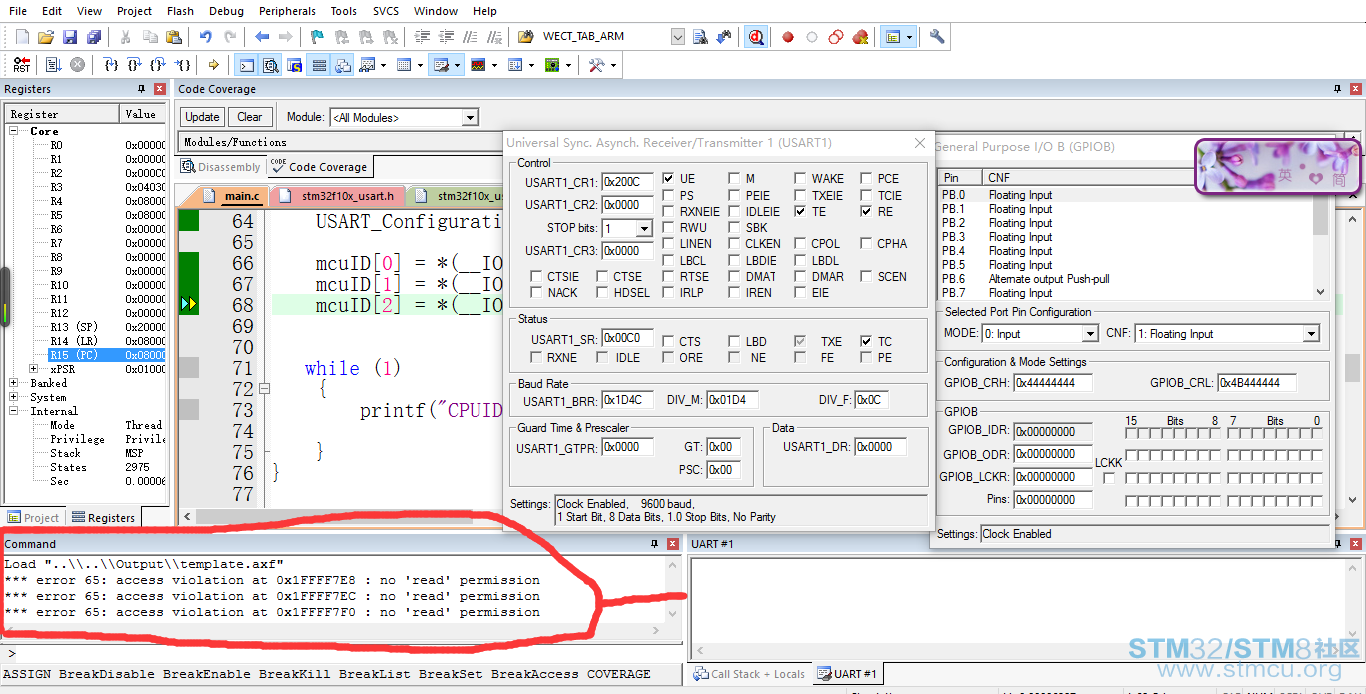1366x694 pixels.
Task: Click the Update button
Action: pos(202,117)
